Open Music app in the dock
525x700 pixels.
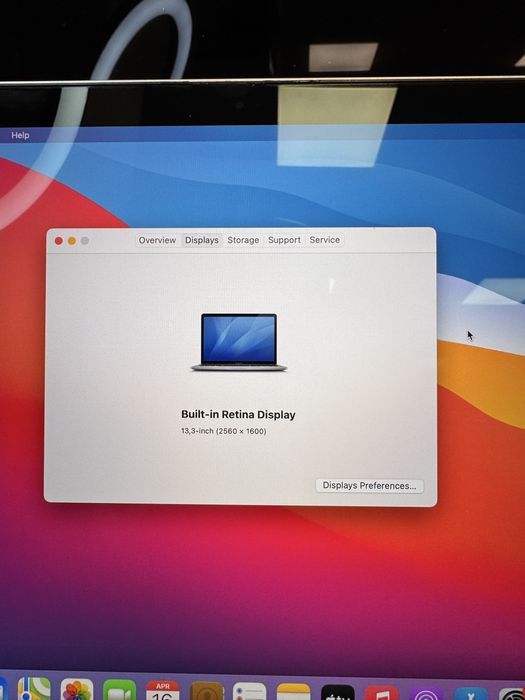382,693
